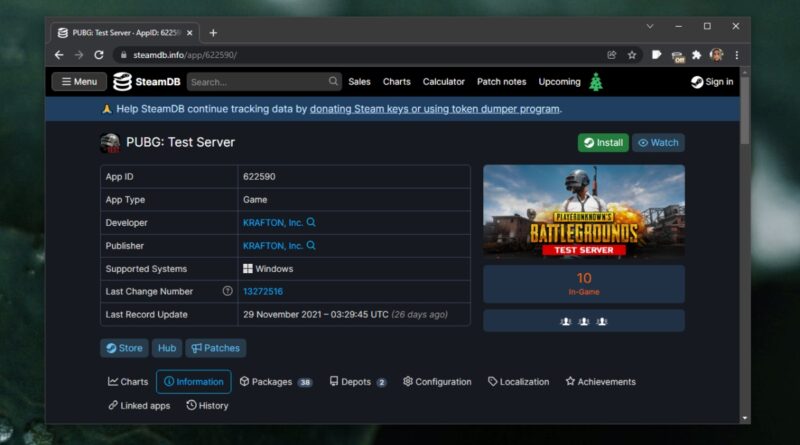This screenshot has width=800, height=445.
Task: Open a new browser tab
Action: [213, 33]
